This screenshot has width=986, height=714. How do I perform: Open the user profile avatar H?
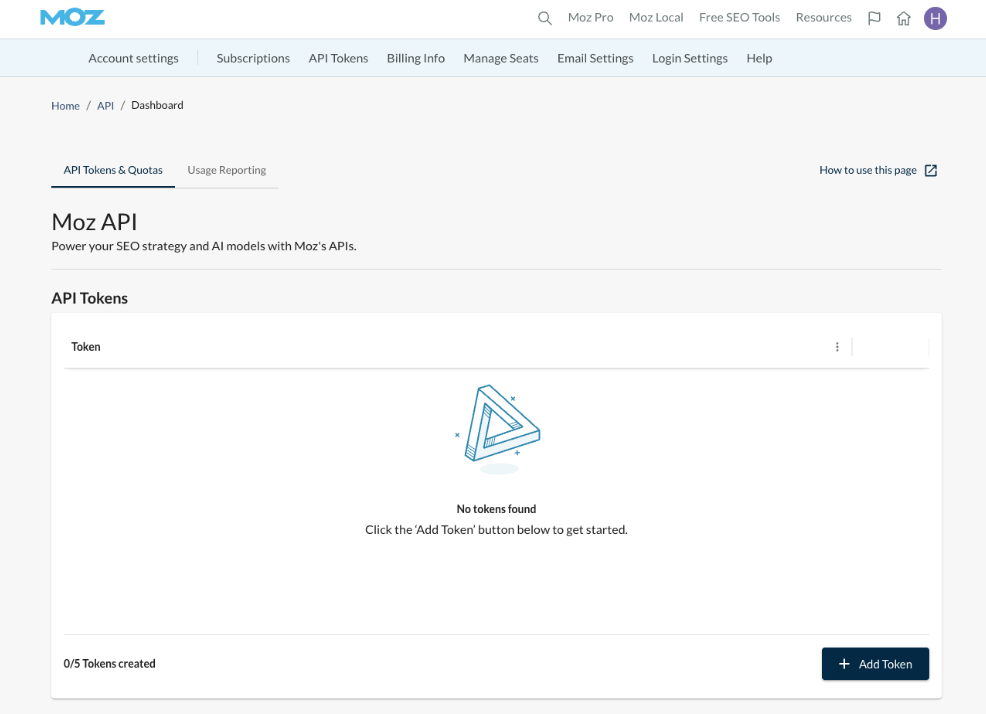click(935, 18)
